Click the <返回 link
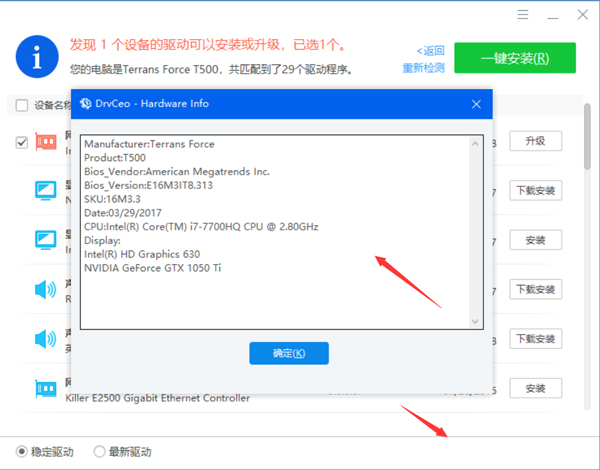Viewport: 600px width, 470px height. click(x=430, y=51)
